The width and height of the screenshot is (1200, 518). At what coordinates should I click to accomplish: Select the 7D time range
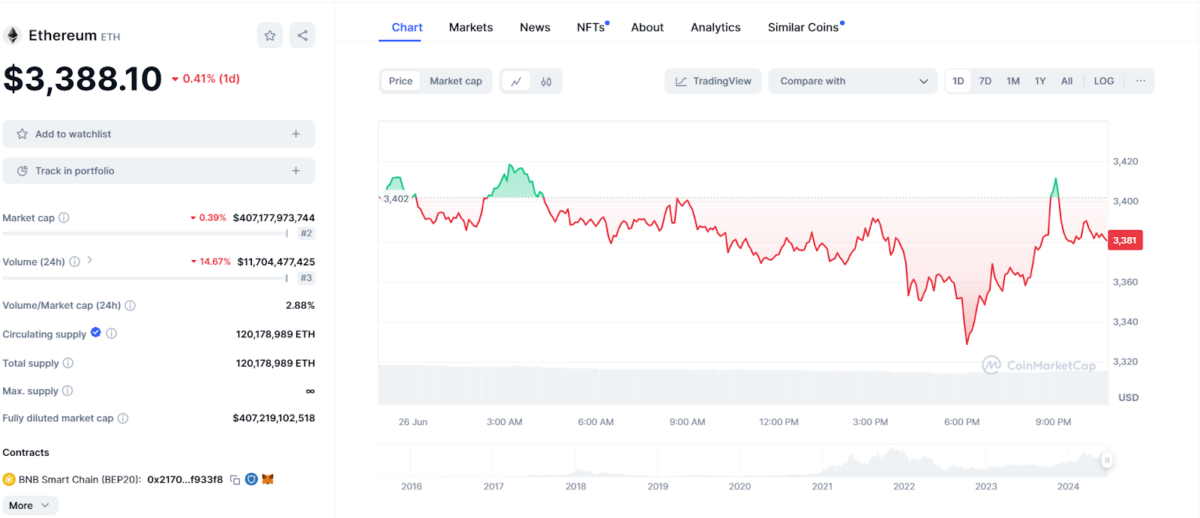point(985,81)
